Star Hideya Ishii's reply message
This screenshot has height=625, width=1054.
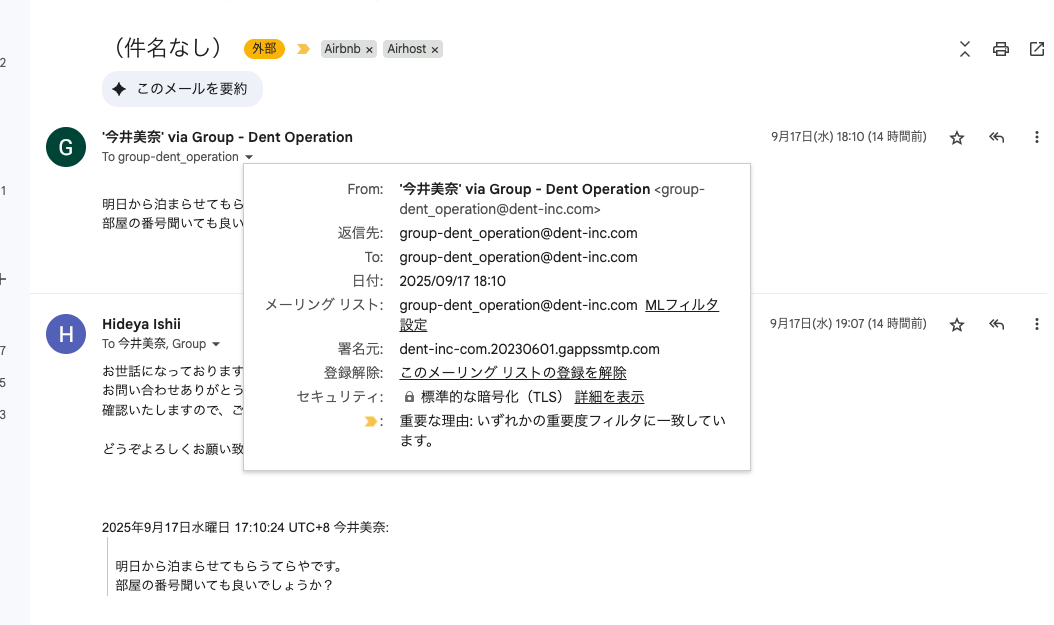click(957, 325)
